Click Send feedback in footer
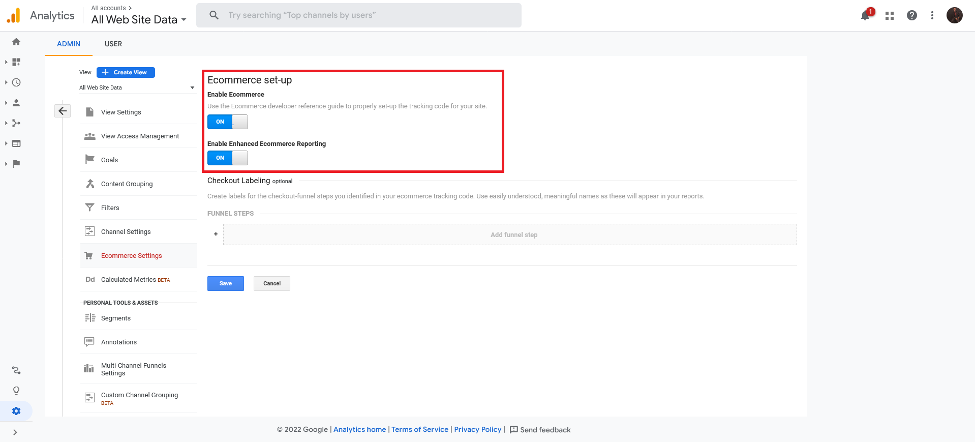Image resolution: width=977 pixels, height=443 pixels. tap(540, 429)
